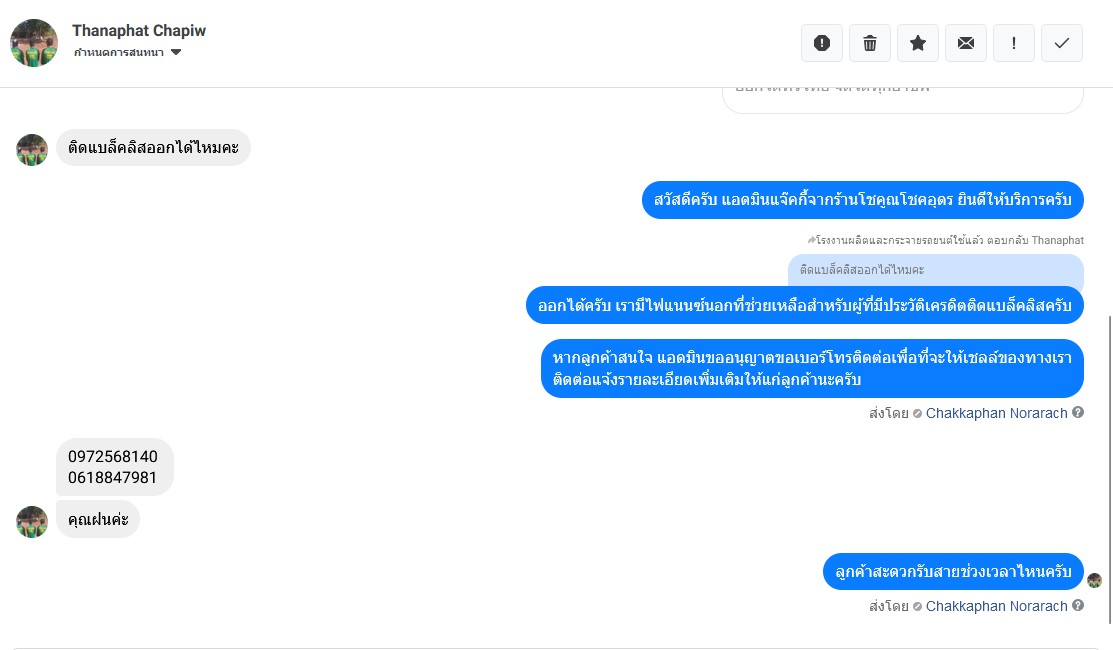Click the Thanaphat Chapiw name heading
The height and width of the screenshot is (650, 1113).
(139, 30)
